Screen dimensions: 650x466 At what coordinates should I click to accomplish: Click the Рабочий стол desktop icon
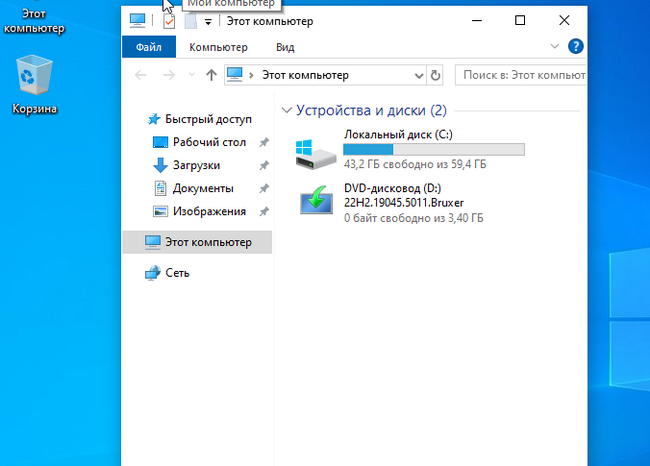(160, 142)
